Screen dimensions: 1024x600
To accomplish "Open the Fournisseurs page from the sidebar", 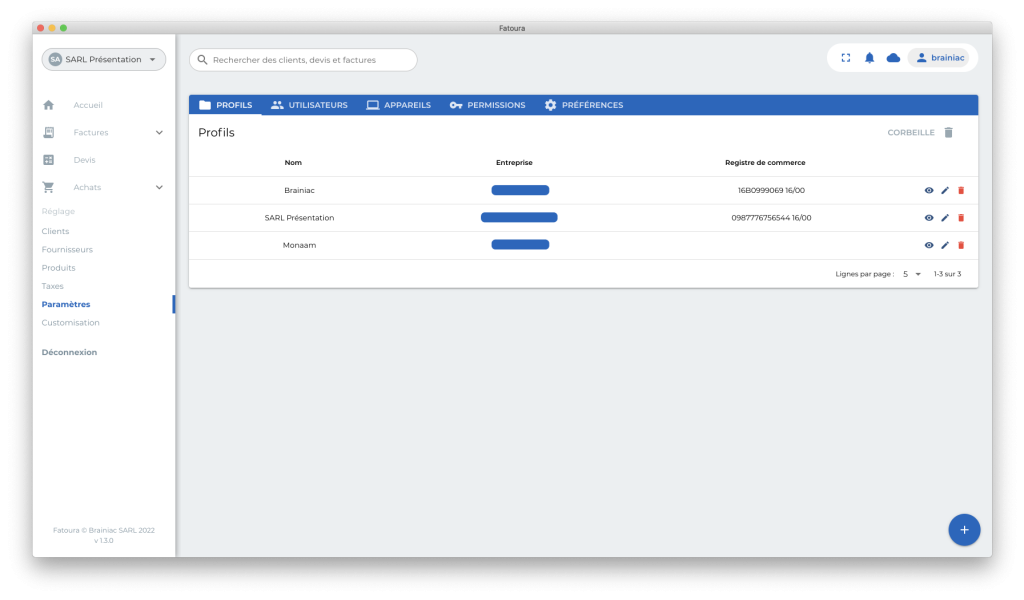I will (66, 249).
